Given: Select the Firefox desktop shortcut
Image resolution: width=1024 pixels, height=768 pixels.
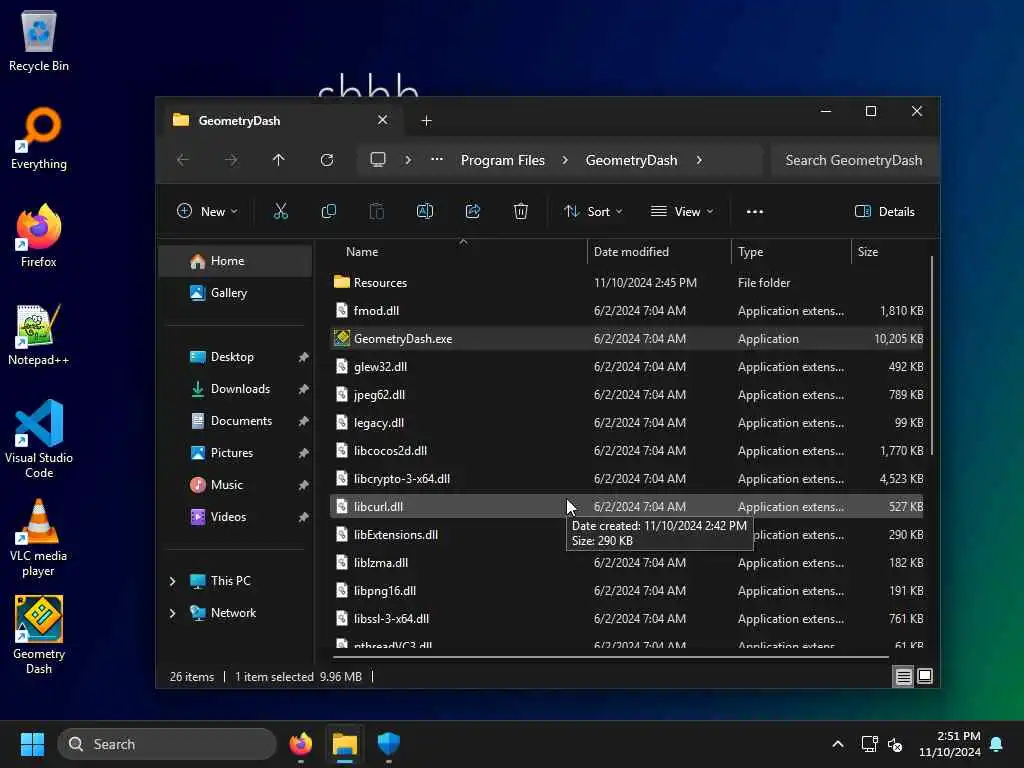Looking at the screenshot, I should [39, 236].
